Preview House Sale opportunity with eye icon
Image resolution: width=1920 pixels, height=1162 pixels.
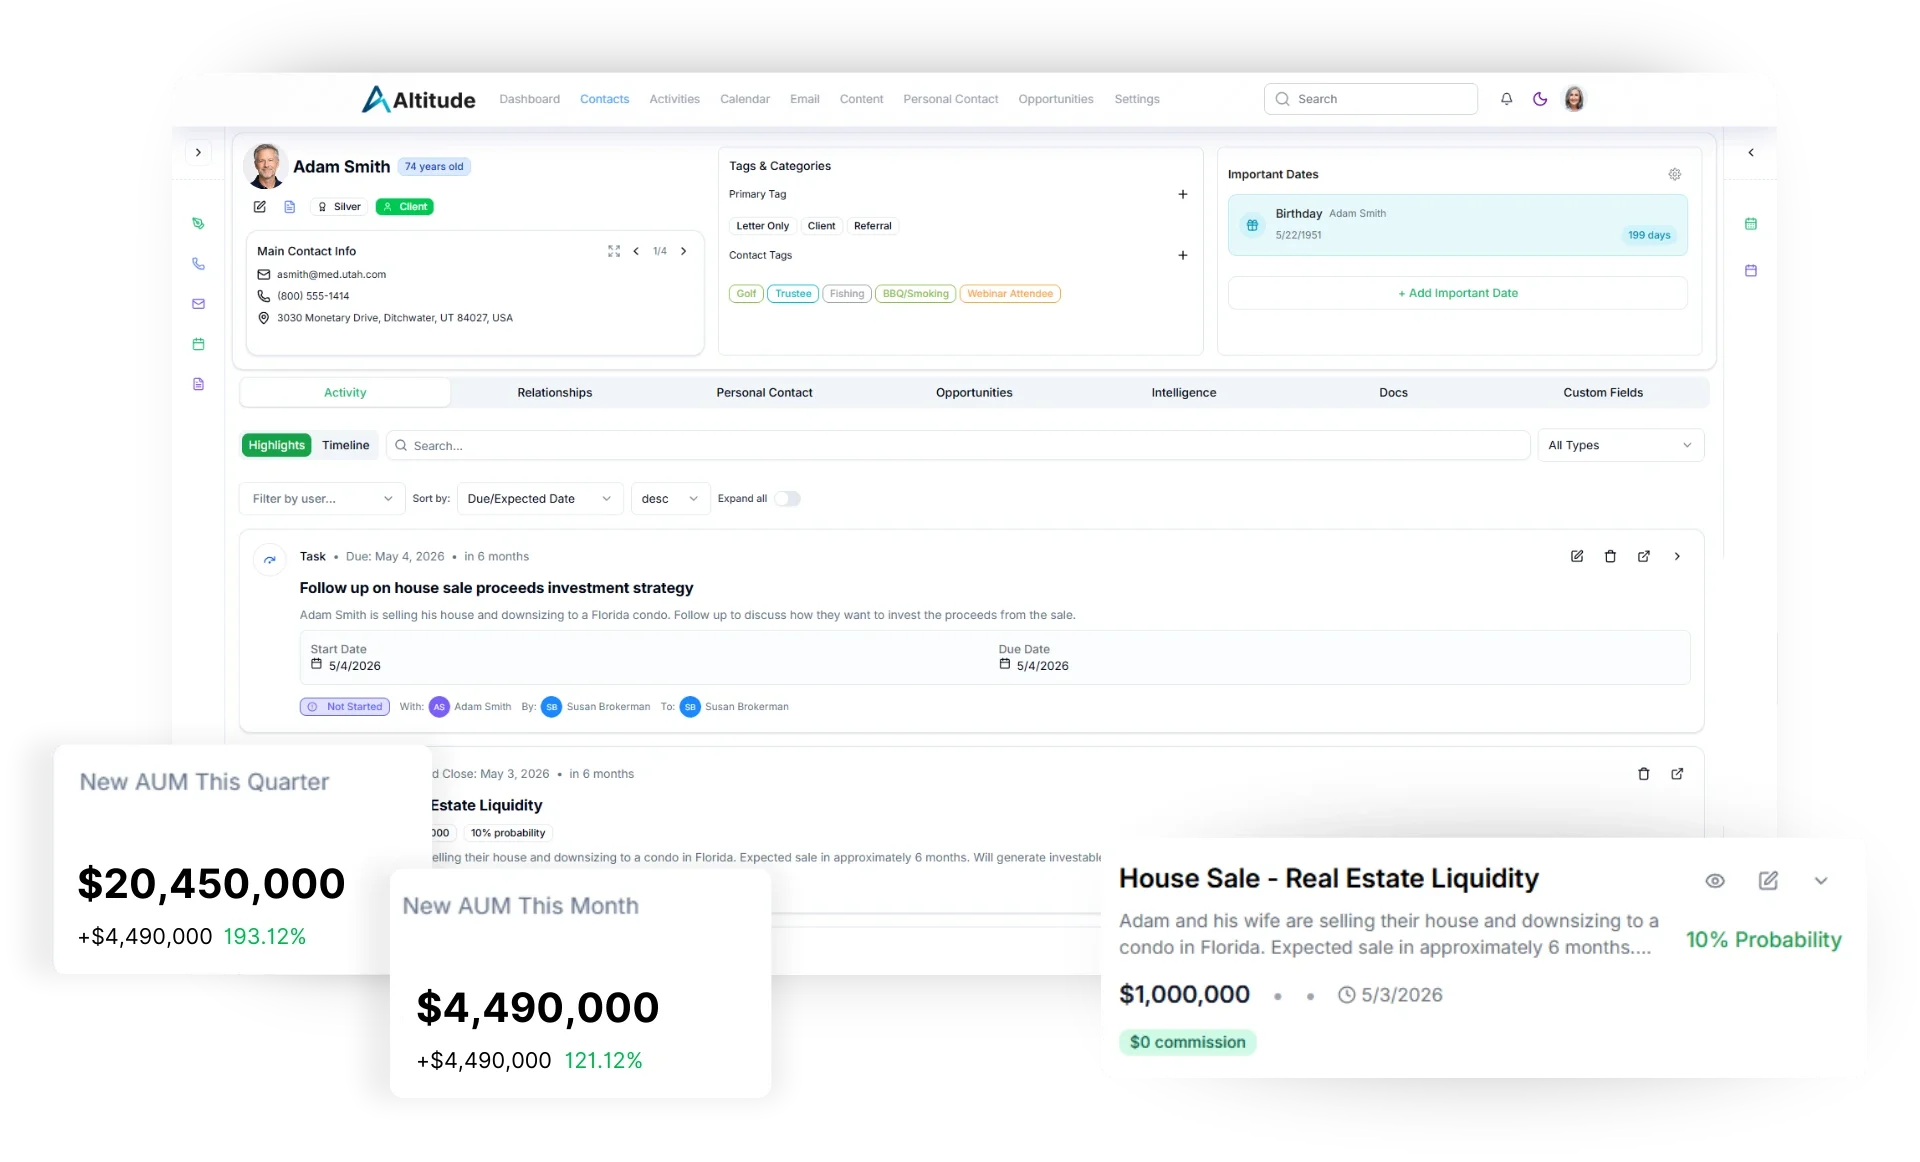1716,880
